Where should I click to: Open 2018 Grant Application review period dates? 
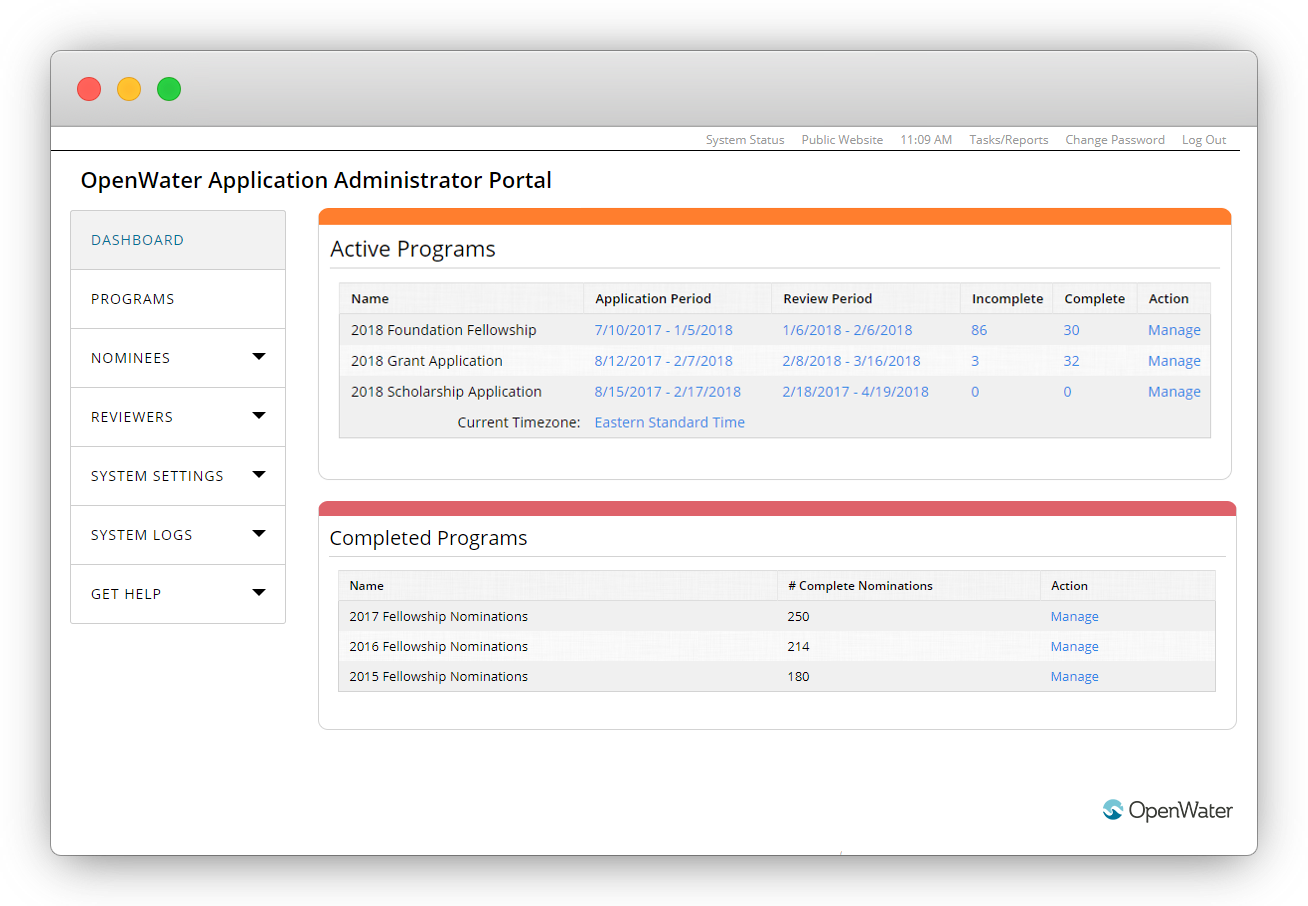(852, 361)
